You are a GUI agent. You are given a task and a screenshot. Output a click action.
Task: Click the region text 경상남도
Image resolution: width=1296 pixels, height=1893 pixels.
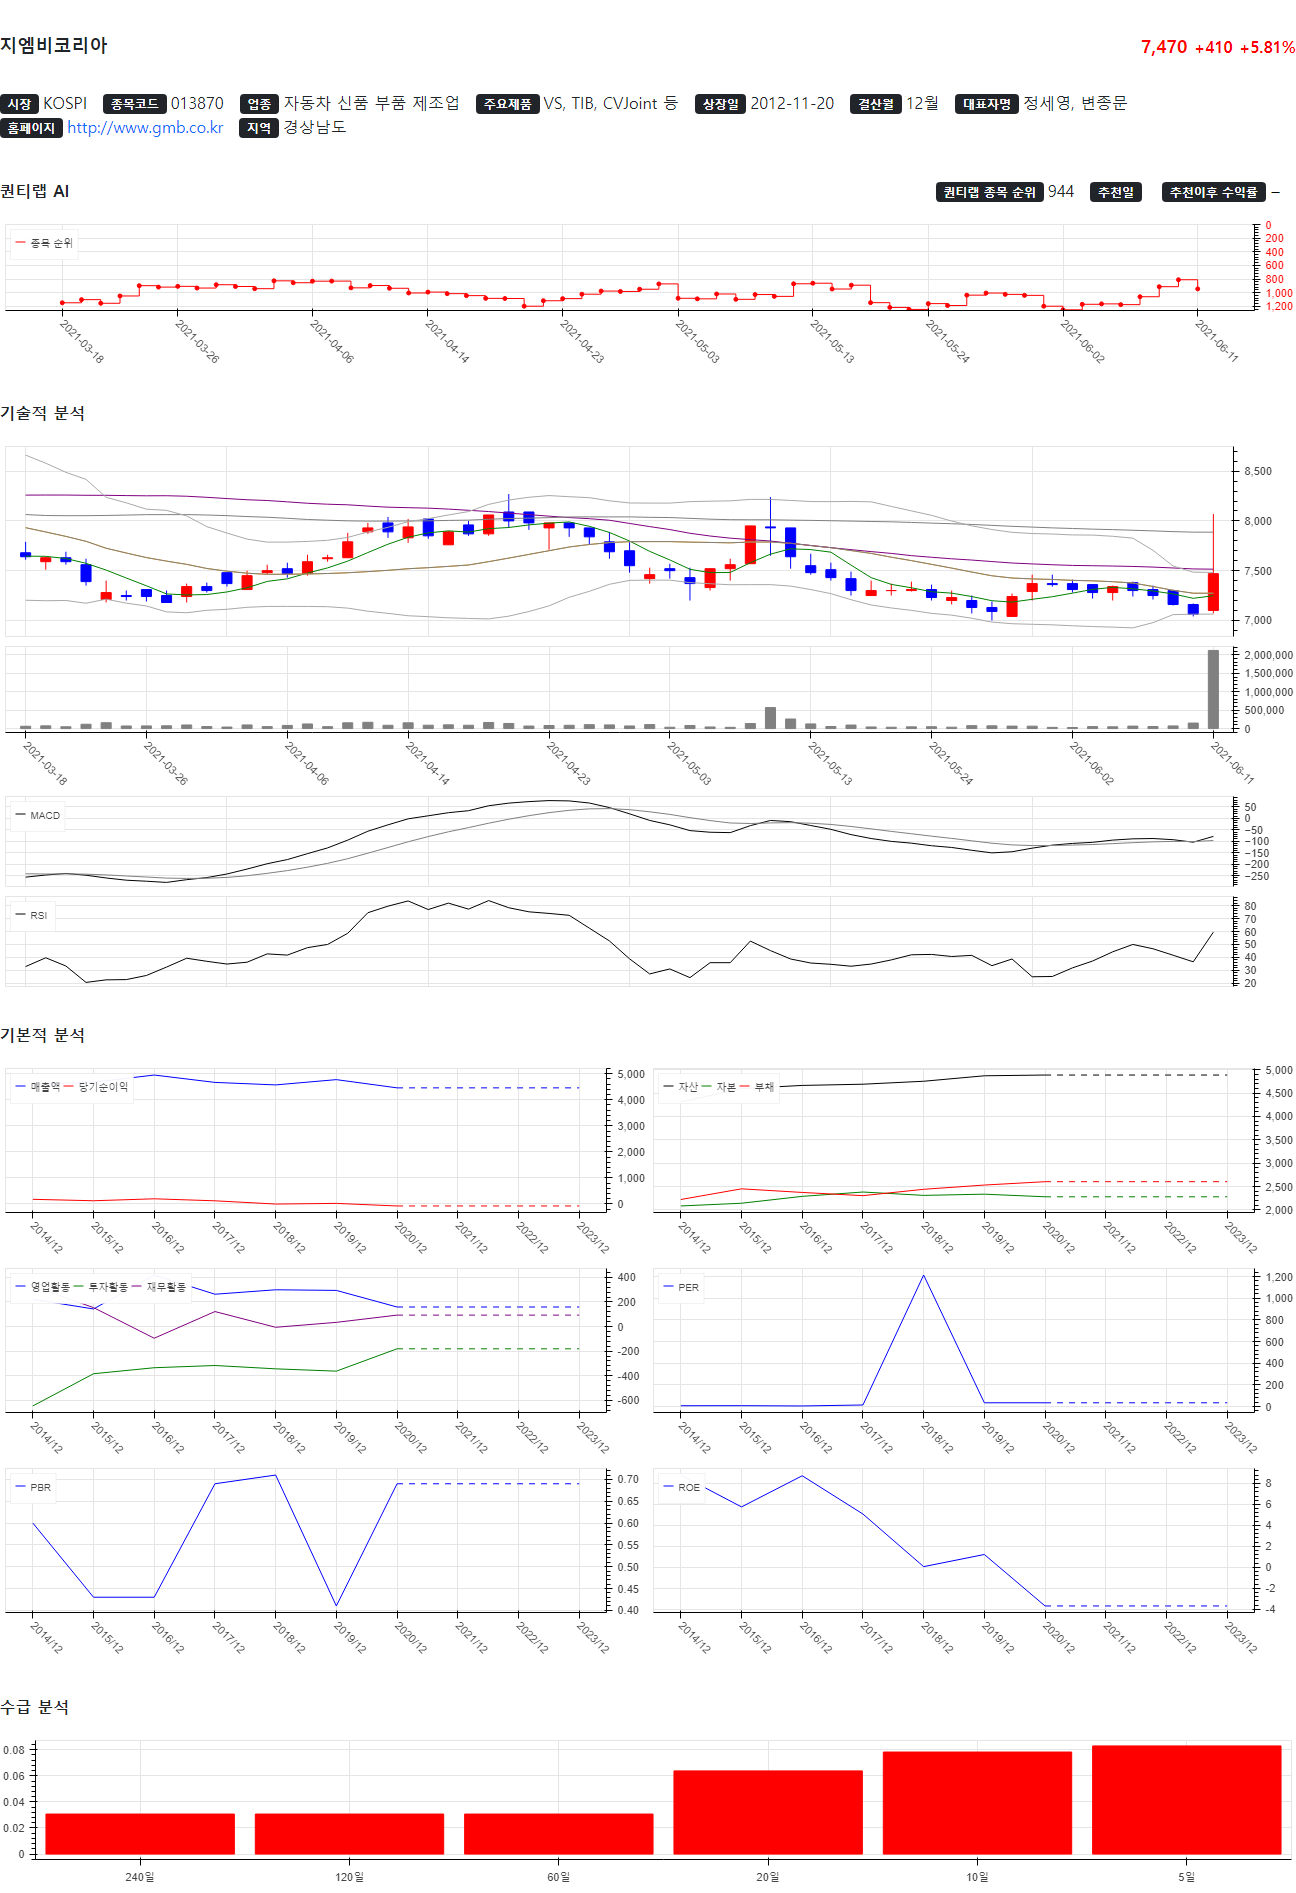pos(315,127)
